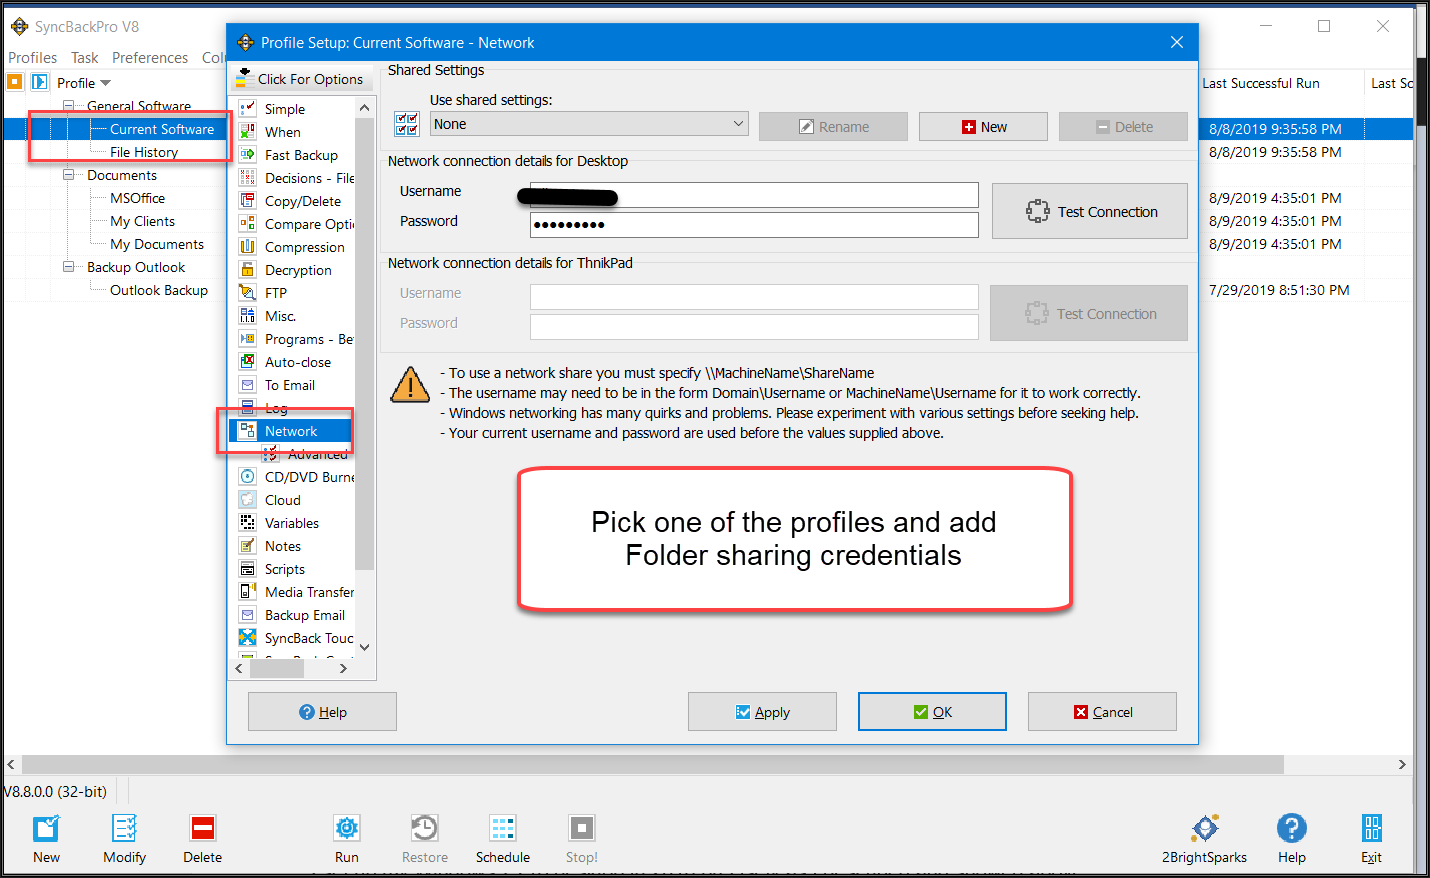Open the Backup Email settings page

(305, 615)
